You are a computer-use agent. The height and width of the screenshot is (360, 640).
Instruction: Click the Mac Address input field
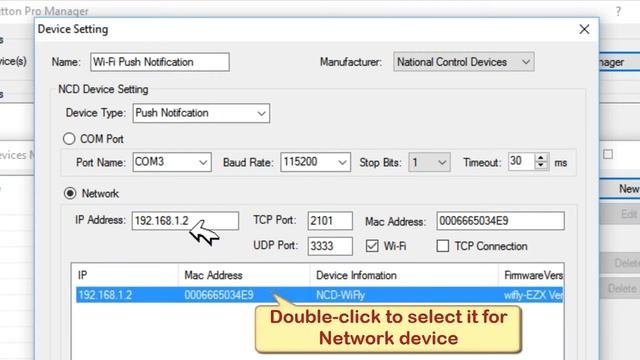click(500, 221)
